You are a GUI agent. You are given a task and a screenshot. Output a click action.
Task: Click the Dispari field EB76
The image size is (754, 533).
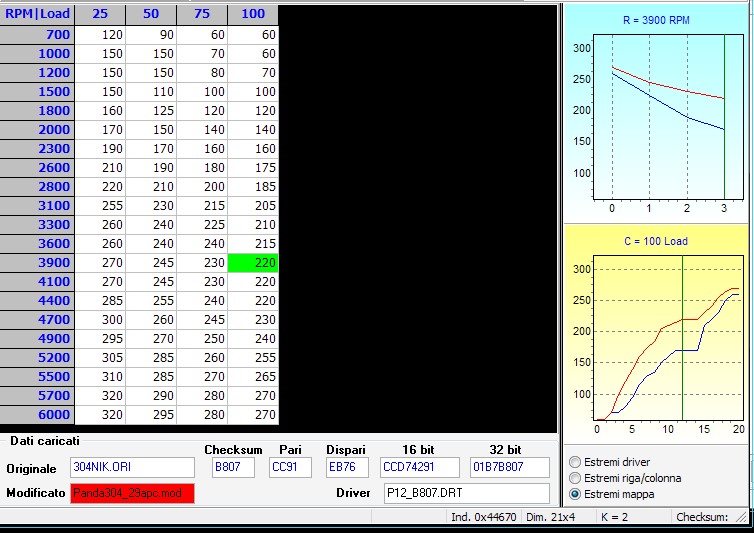(347, 467)
